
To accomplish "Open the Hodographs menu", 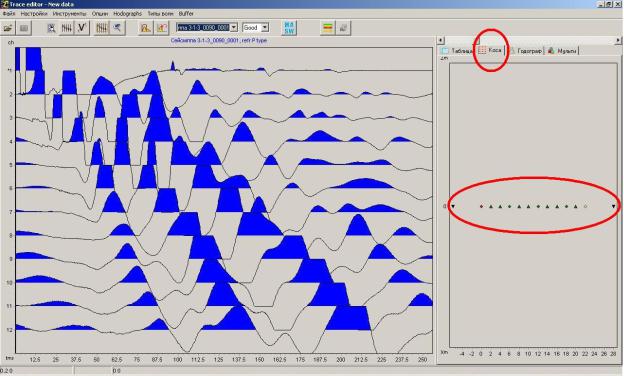I will coord(127,14).
